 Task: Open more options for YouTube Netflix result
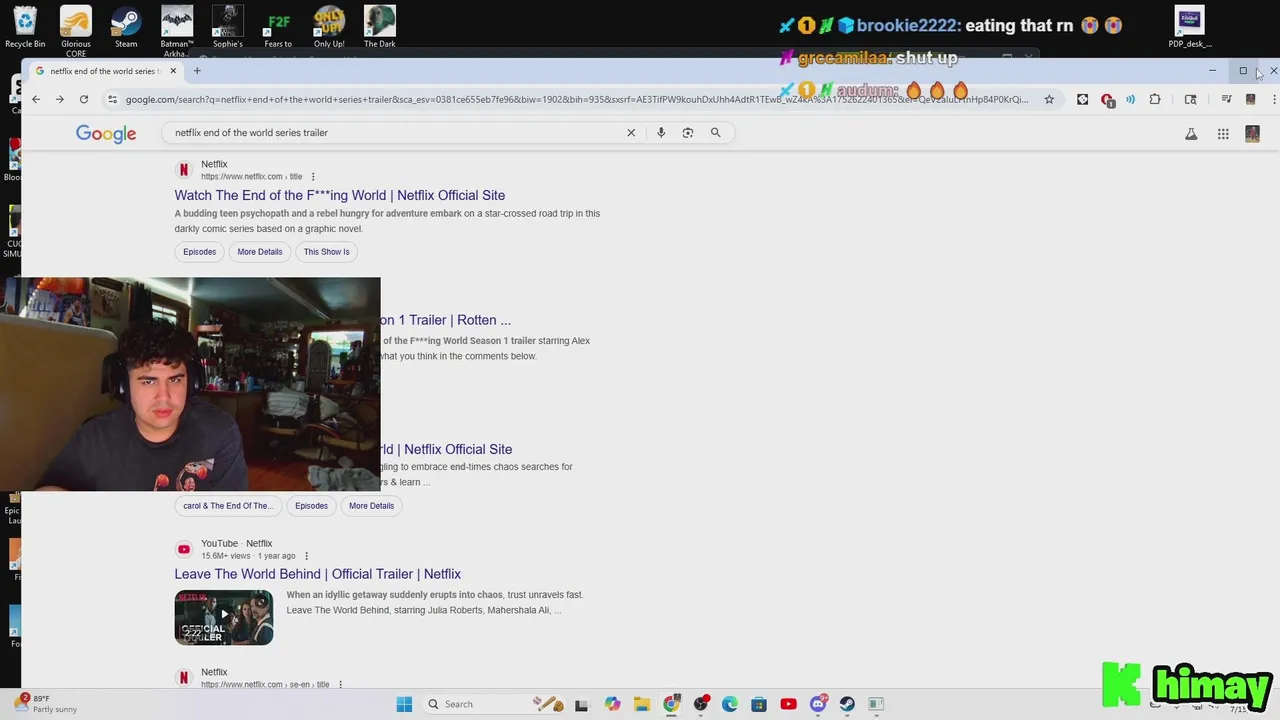[306, 556]
